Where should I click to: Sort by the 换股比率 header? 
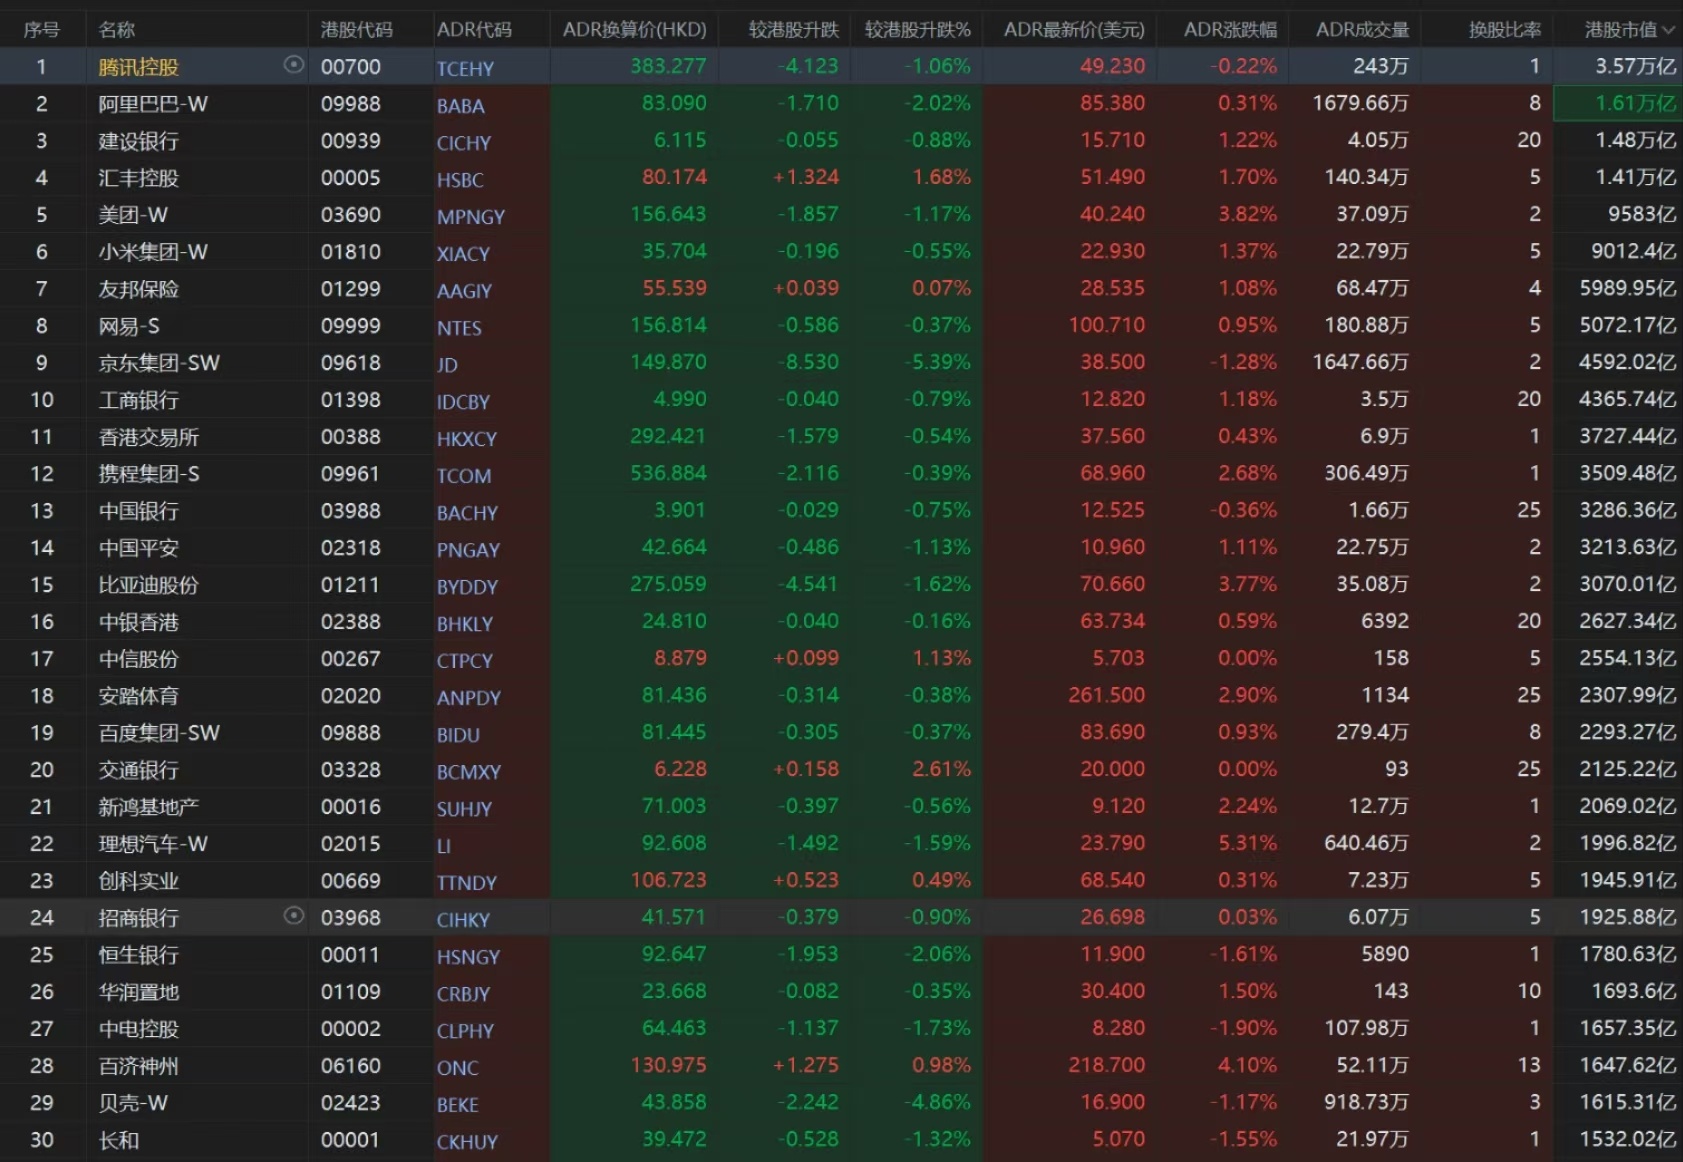point(1505,30)
